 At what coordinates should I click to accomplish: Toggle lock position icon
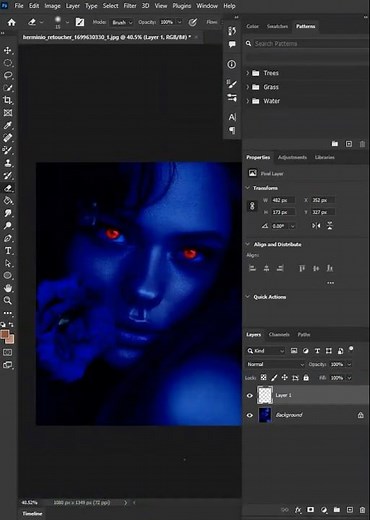[x=285, y=377]
